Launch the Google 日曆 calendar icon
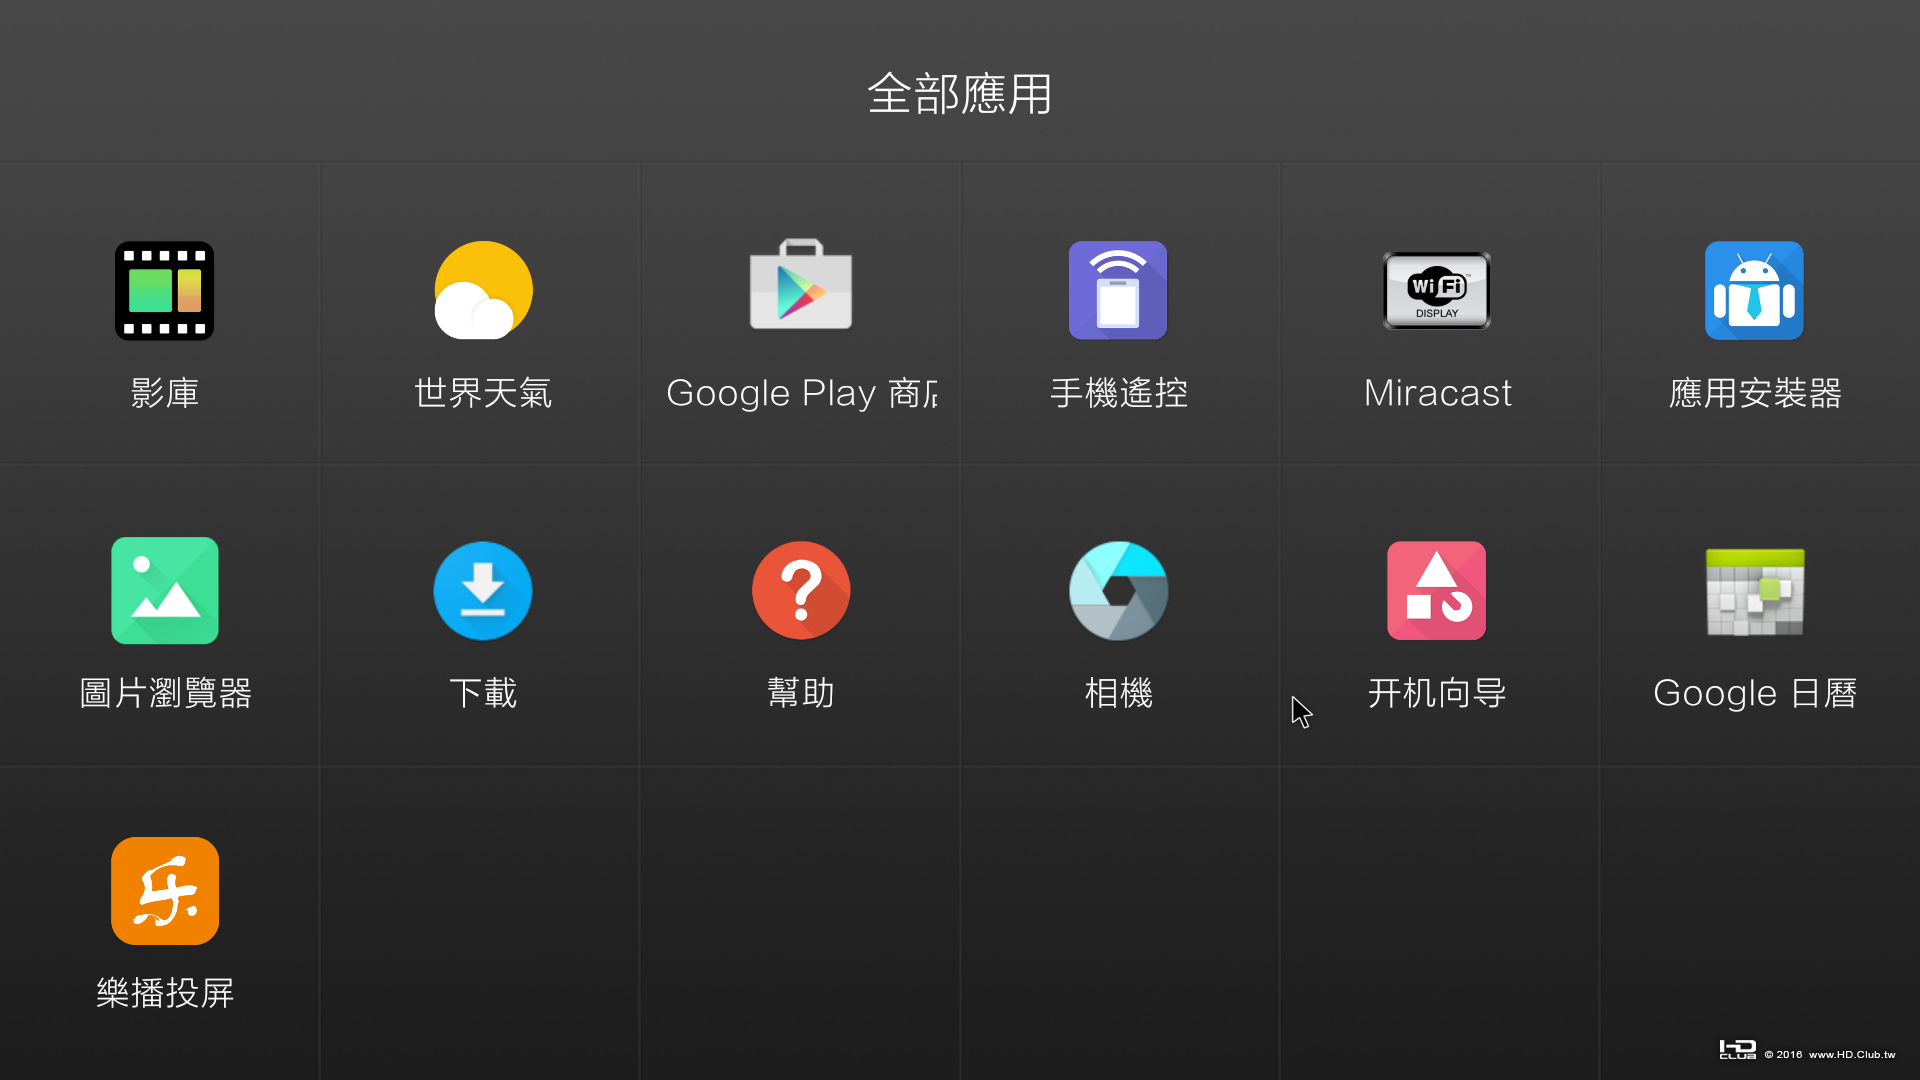This screenshot has width=1920, height=1080. pos(1754,592)
